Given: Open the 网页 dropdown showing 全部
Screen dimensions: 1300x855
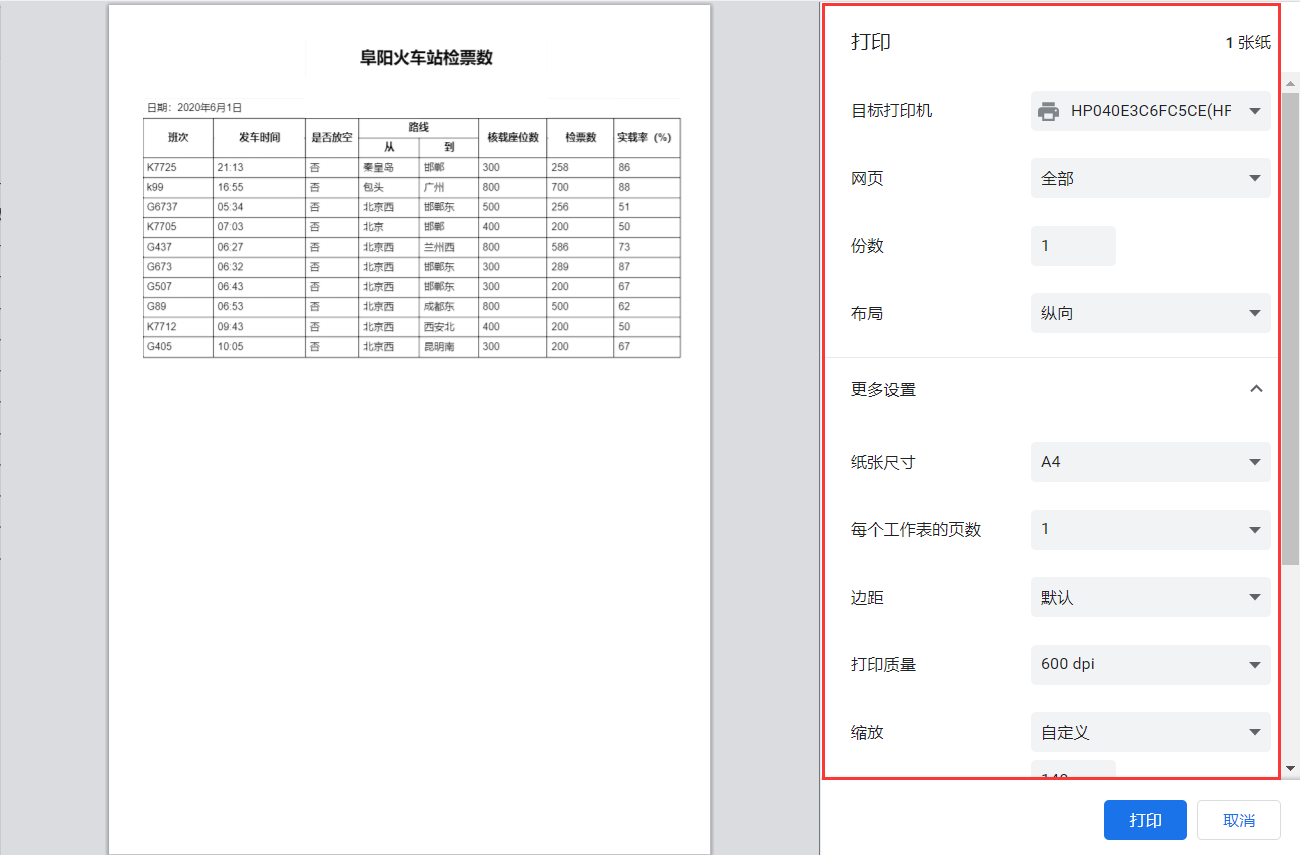Looking at the screenshot, I should tap(1151, 178).
